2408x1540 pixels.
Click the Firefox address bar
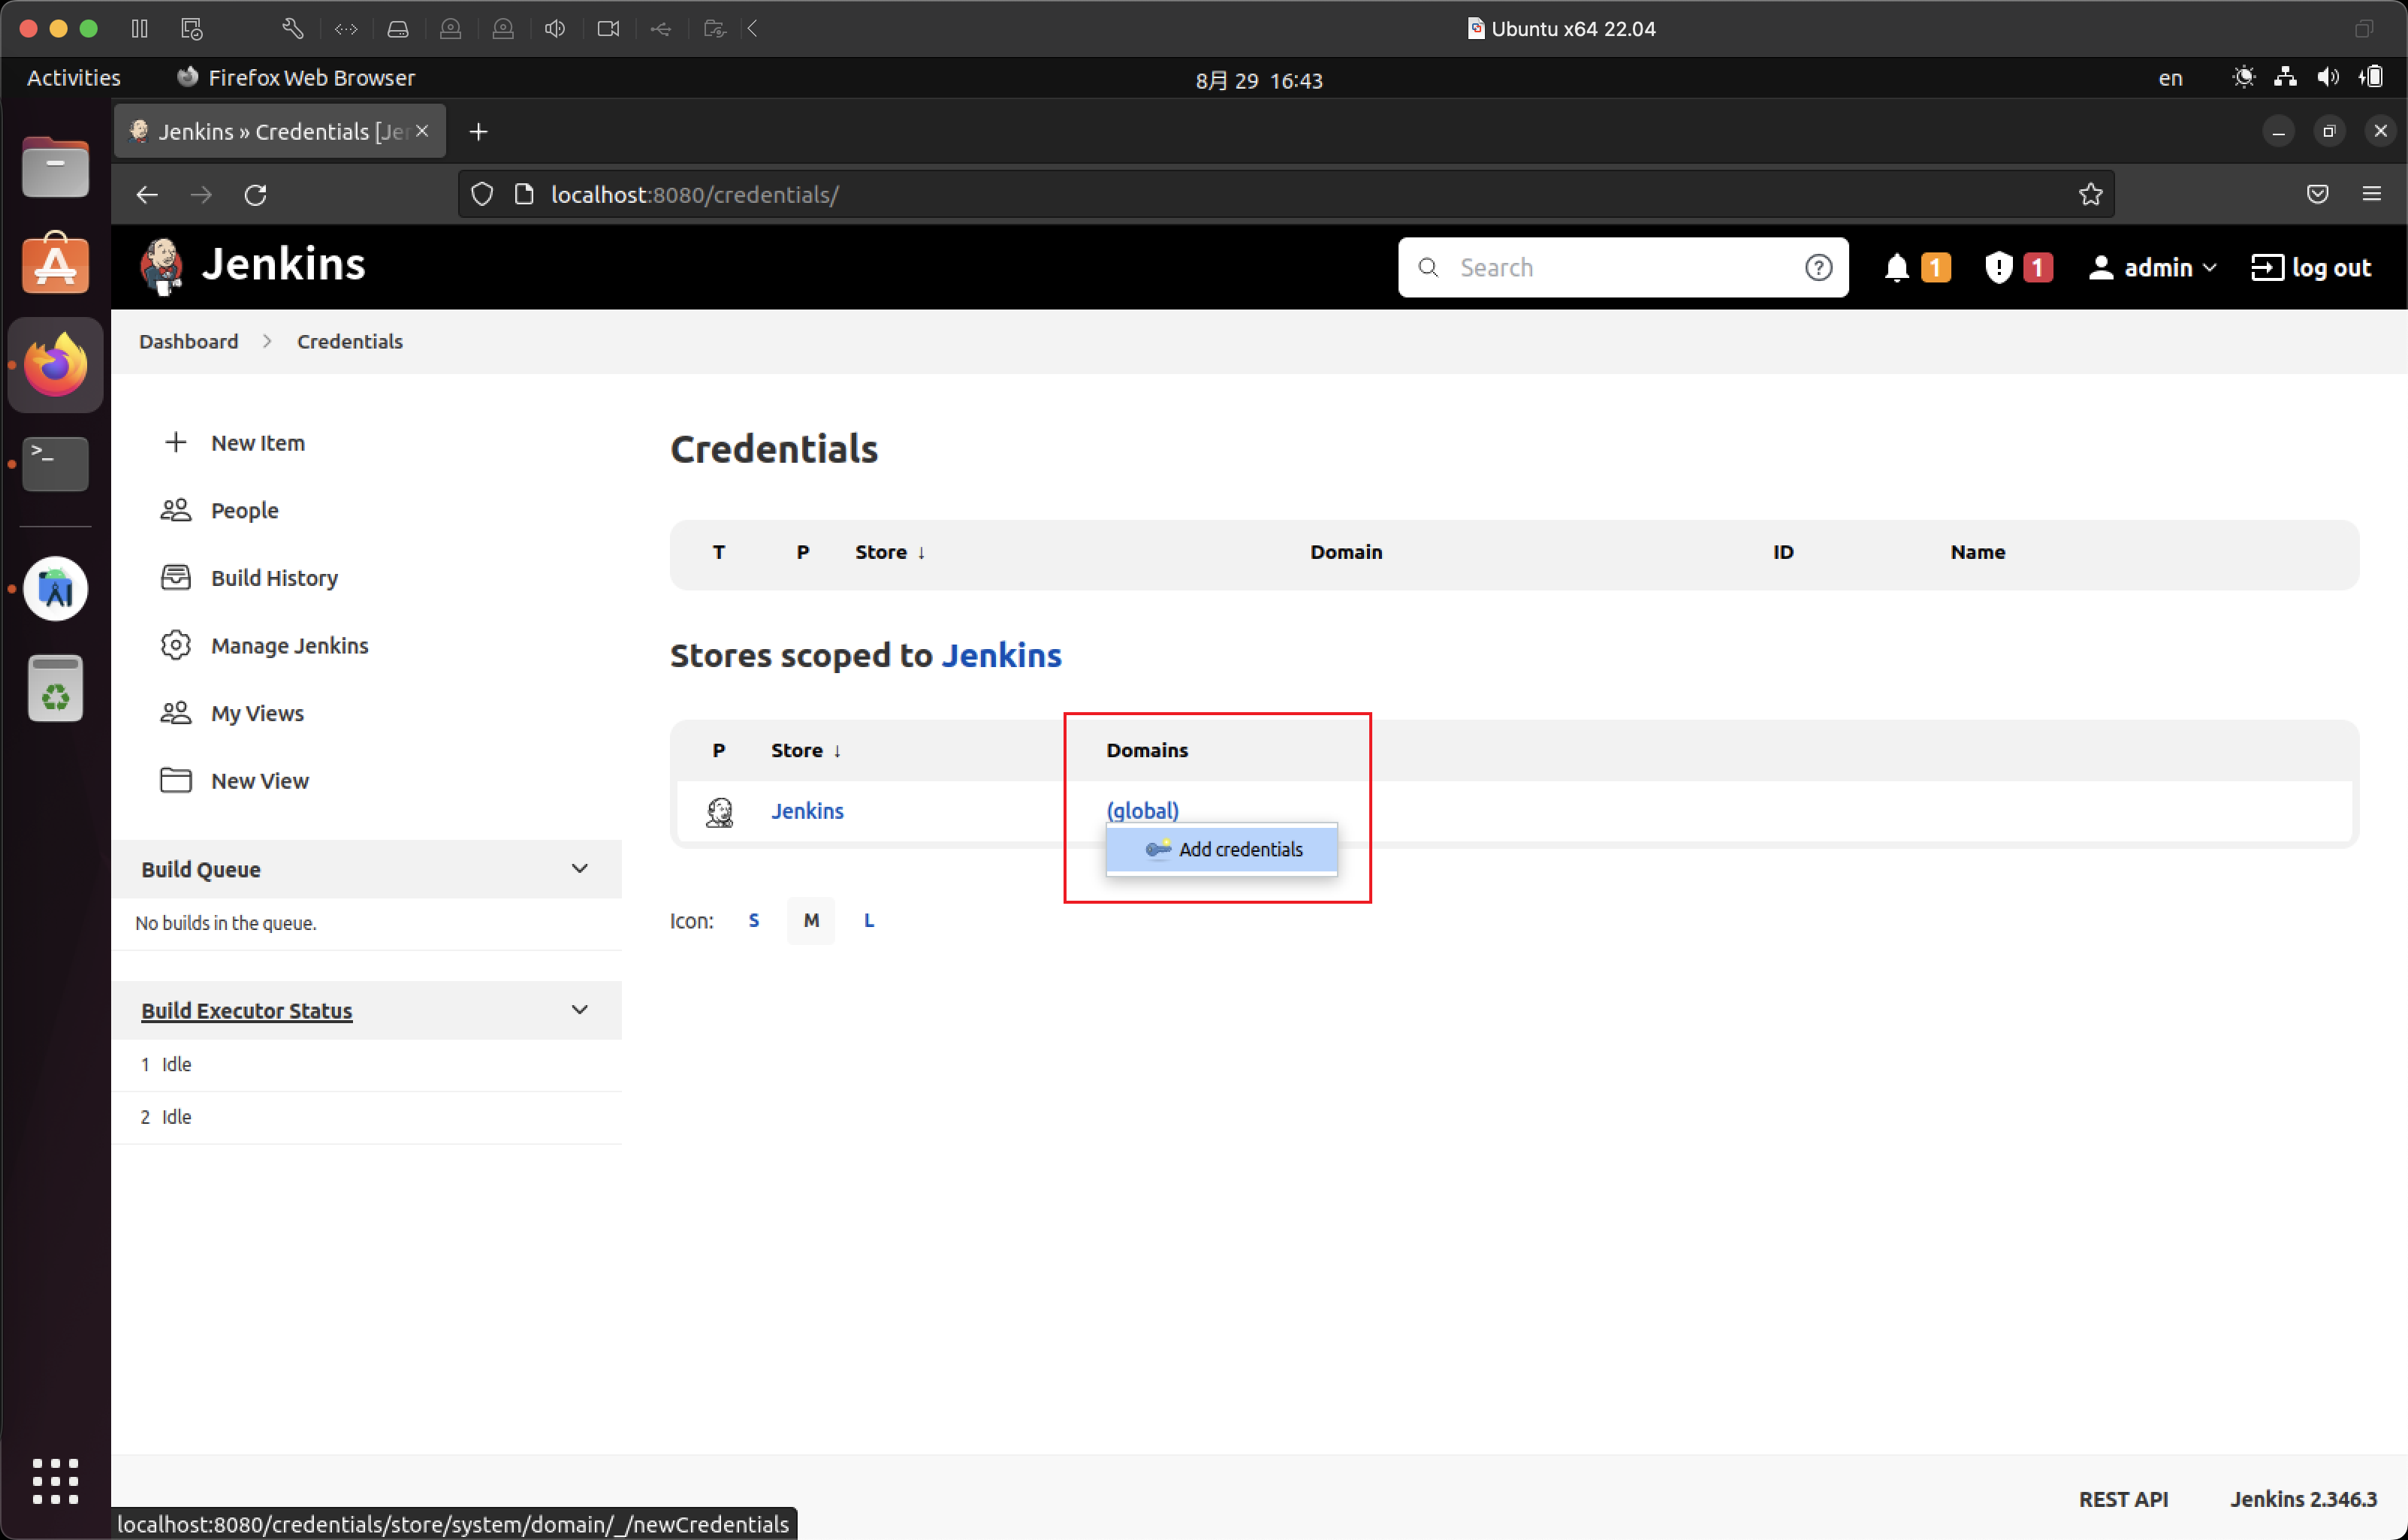point(1285,194)
